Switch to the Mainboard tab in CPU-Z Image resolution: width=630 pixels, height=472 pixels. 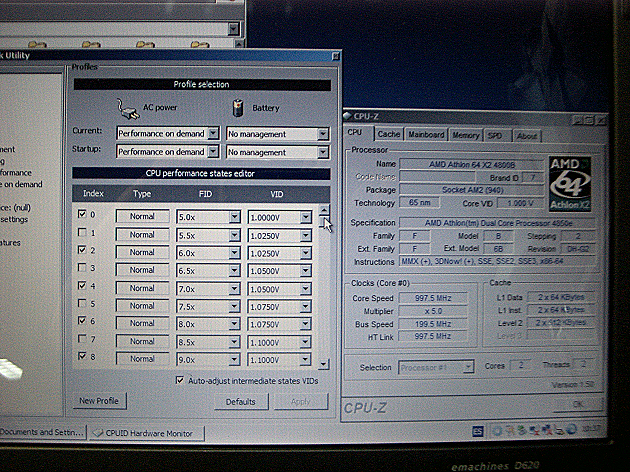pyautogui.click(x=426, y=135)
